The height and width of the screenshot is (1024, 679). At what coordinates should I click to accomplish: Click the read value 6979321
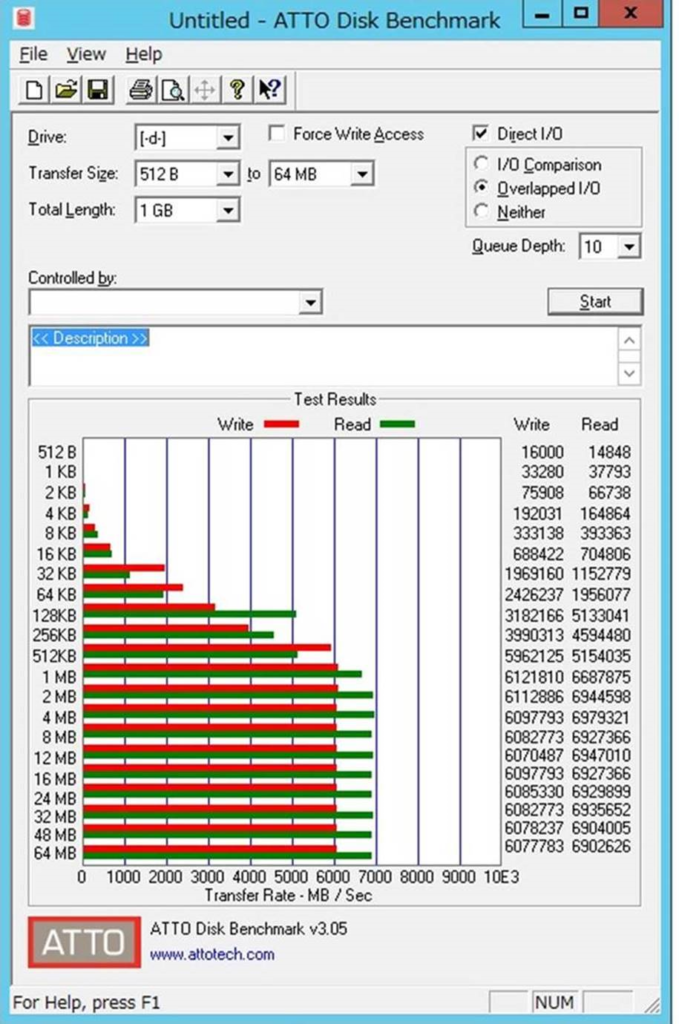click(601, 718)
